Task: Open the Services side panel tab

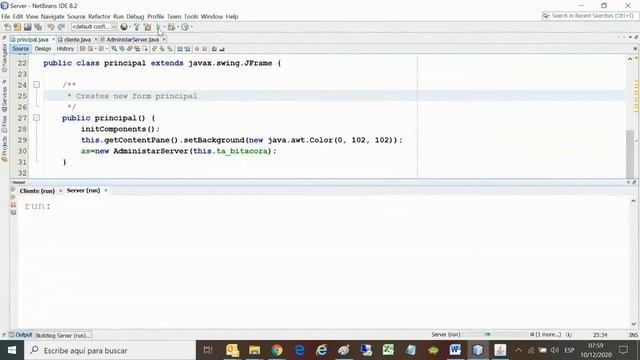Action: [x=4, y=98]
